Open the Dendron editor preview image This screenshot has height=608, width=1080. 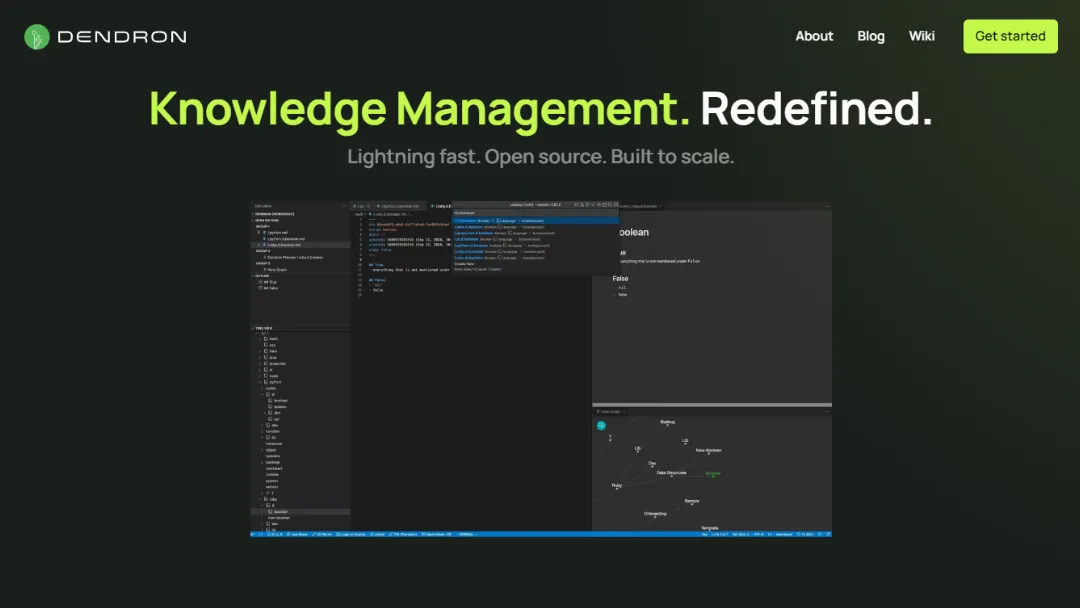(541, 369)
